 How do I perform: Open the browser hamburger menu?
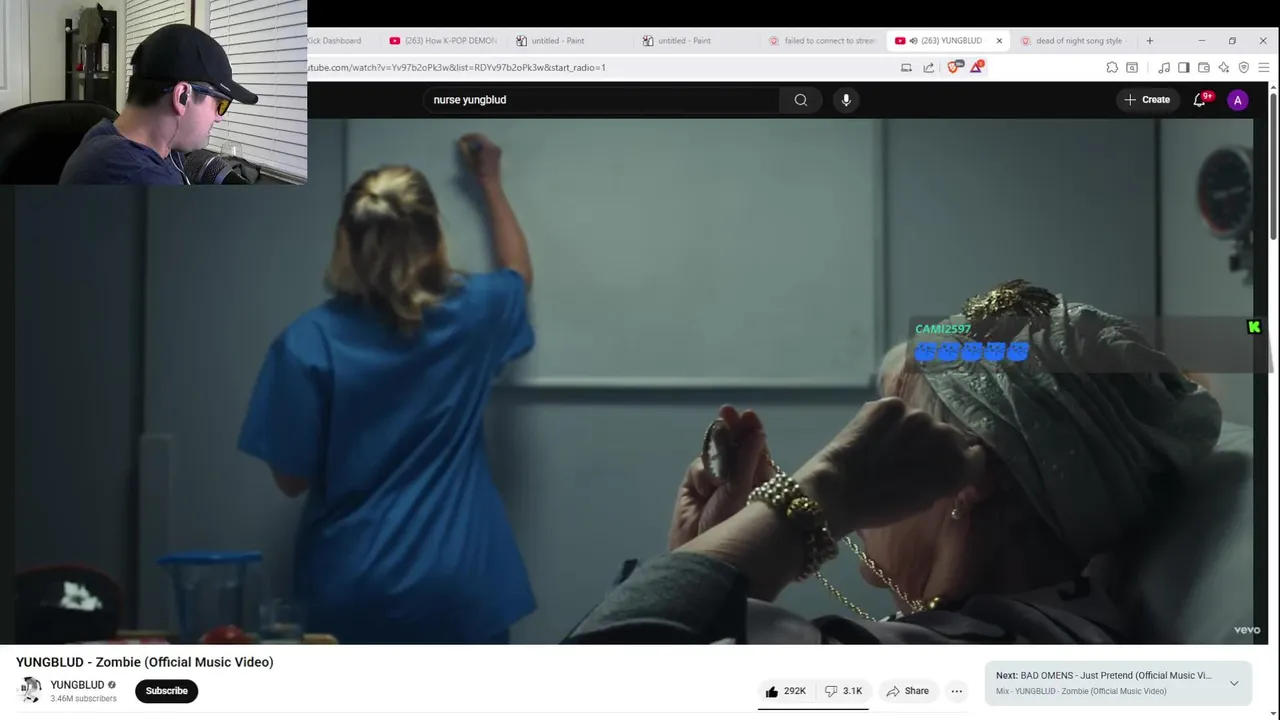click(x=1264, y=67)
